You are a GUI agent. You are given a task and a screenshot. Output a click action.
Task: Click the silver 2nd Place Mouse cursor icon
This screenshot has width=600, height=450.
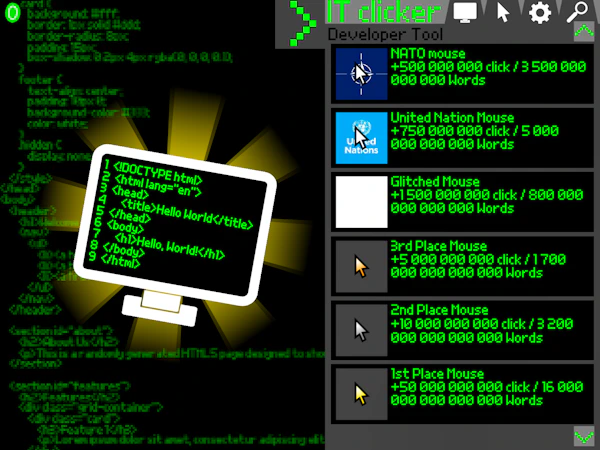click(x=361, y=331)
